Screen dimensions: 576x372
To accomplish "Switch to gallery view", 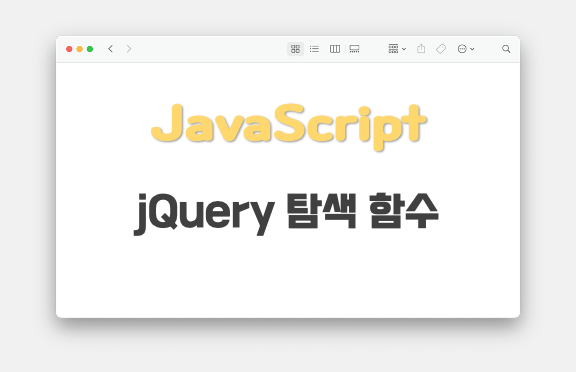I will 354,49.
